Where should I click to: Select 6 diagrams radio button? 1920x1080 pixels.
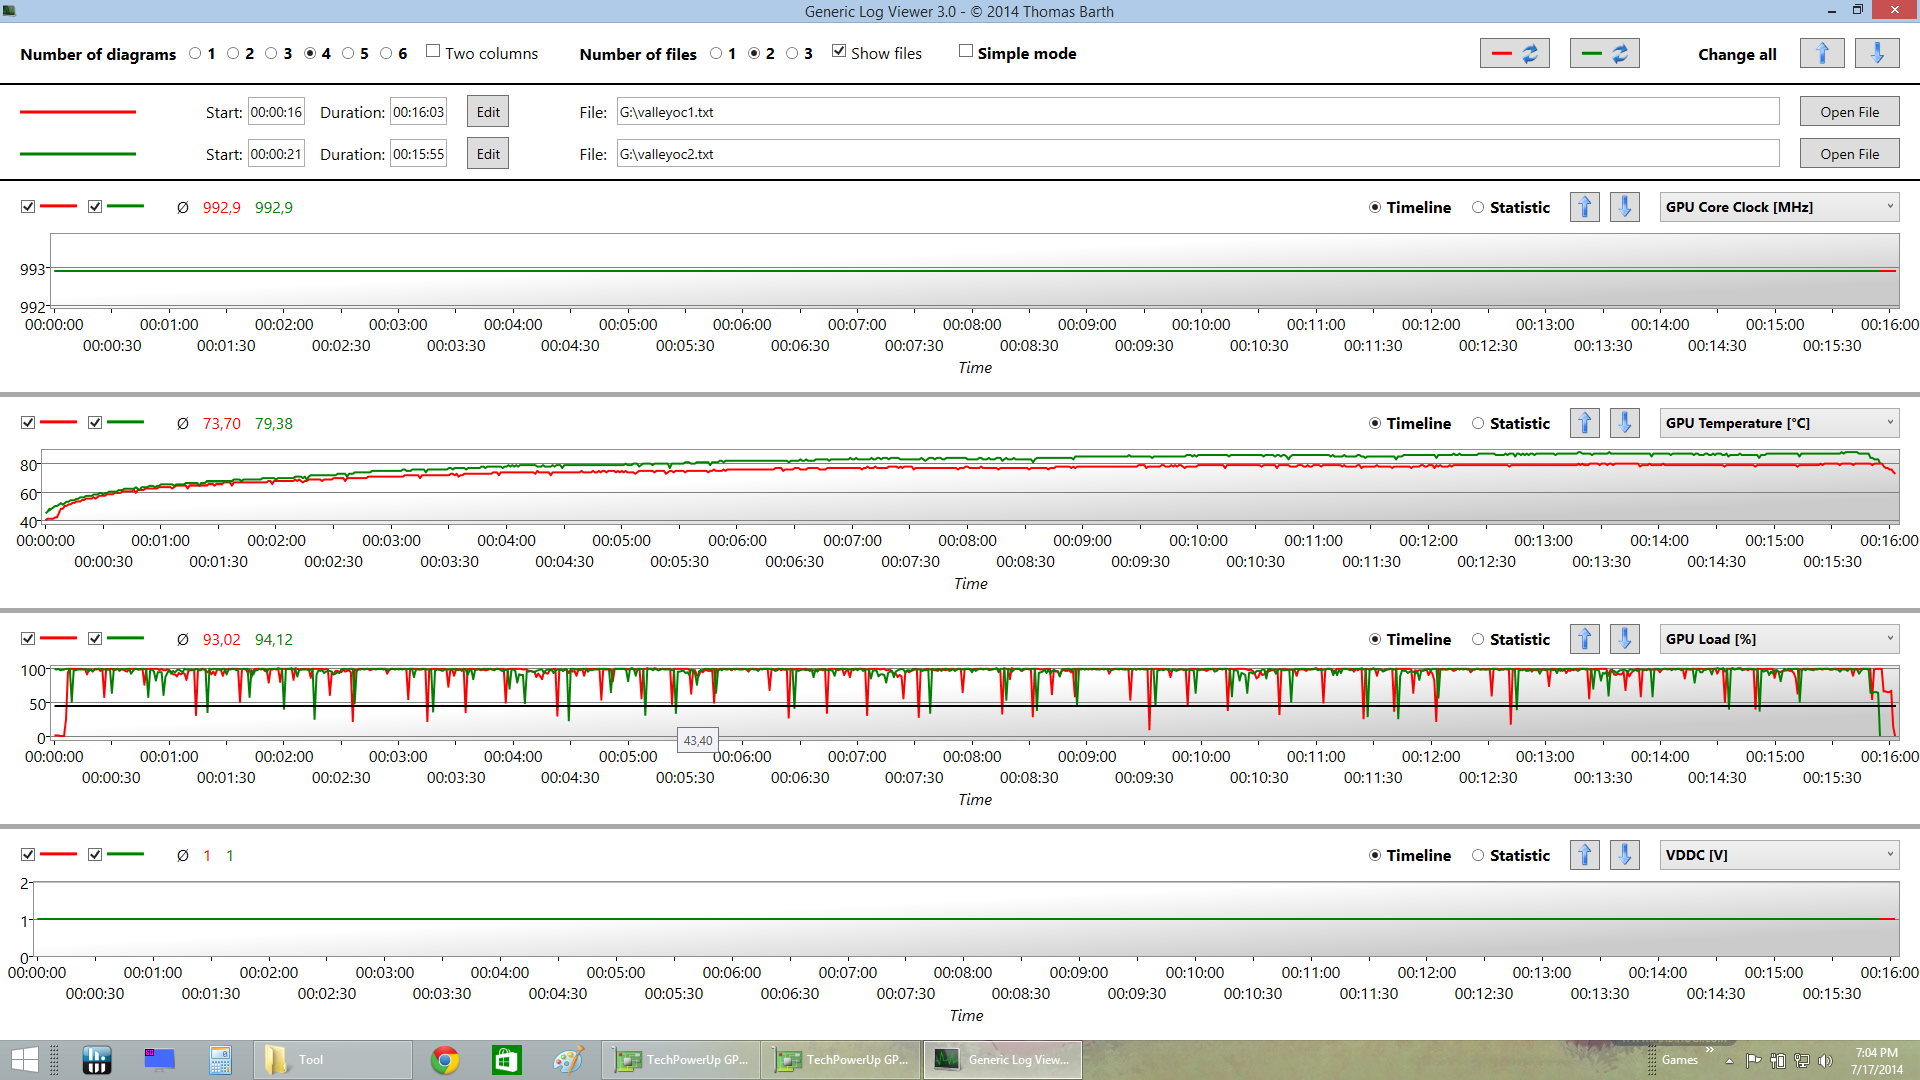(x=386, y=53)
